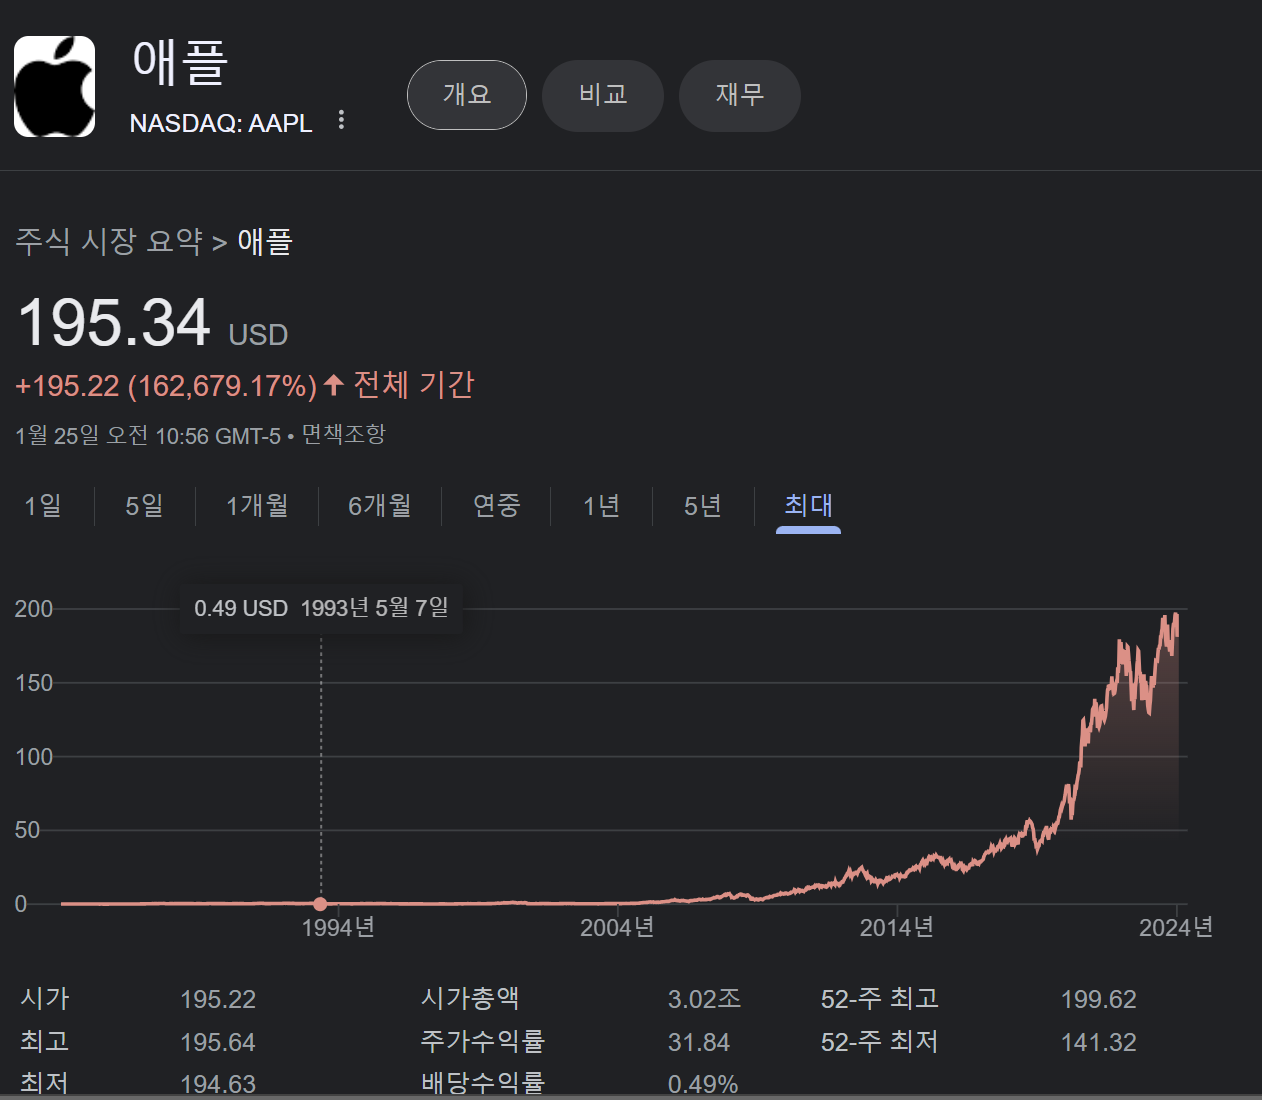Screen dimensions: 1262x1100
Task: Click the 주가수익률 value 31.84
Action: [699, 1042]
